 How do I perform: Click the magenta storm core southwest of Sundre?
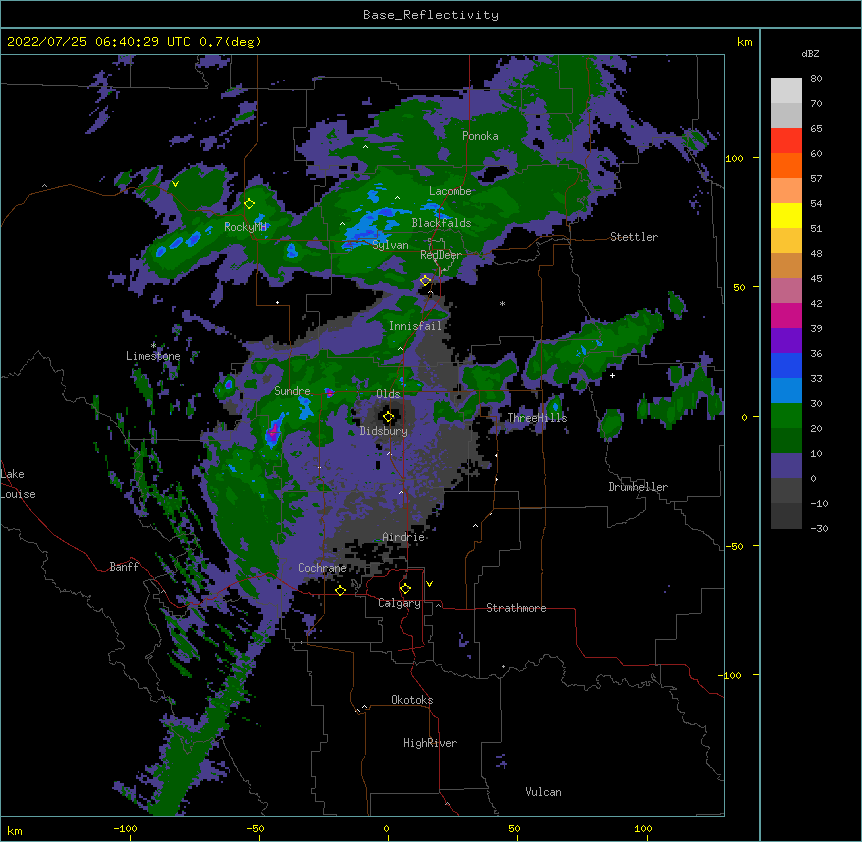(x=273, y=434)
